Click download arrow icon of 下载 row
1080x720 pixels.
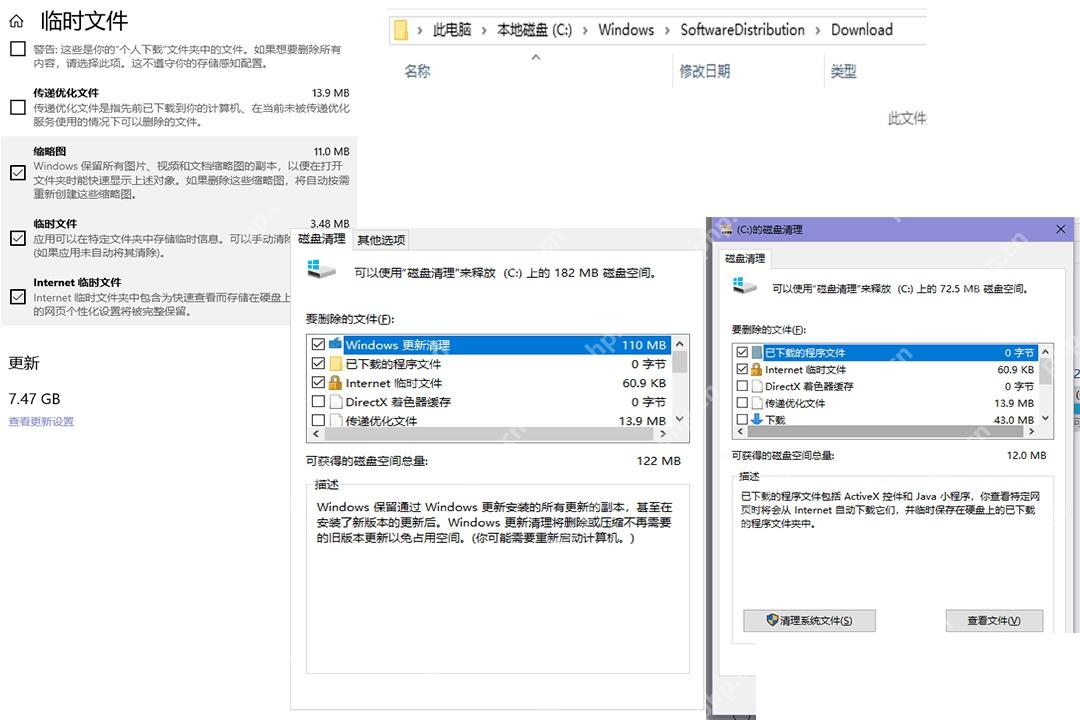coord(756,419)
